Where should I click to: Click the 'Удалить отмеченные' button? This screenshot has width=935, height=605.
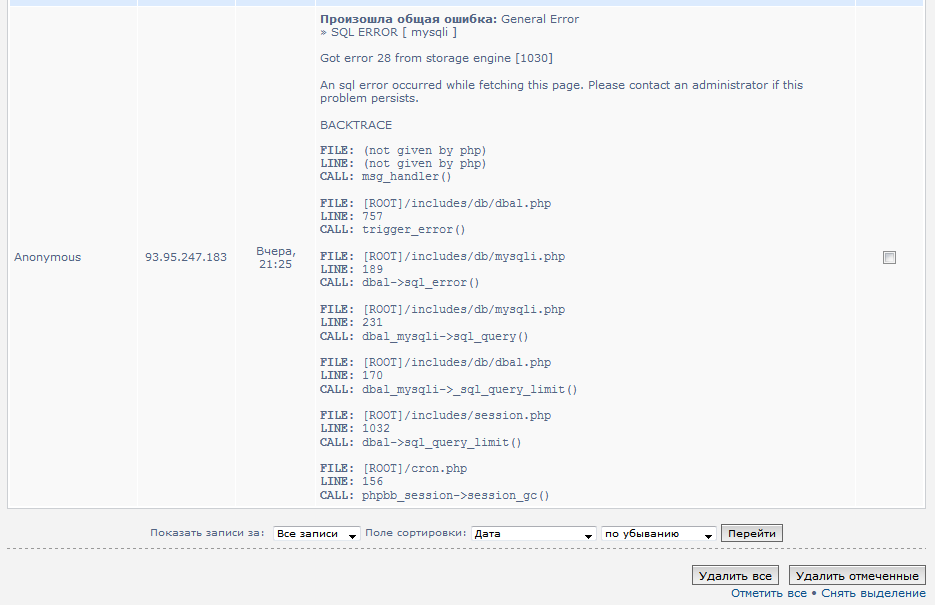tap(857, 576)
